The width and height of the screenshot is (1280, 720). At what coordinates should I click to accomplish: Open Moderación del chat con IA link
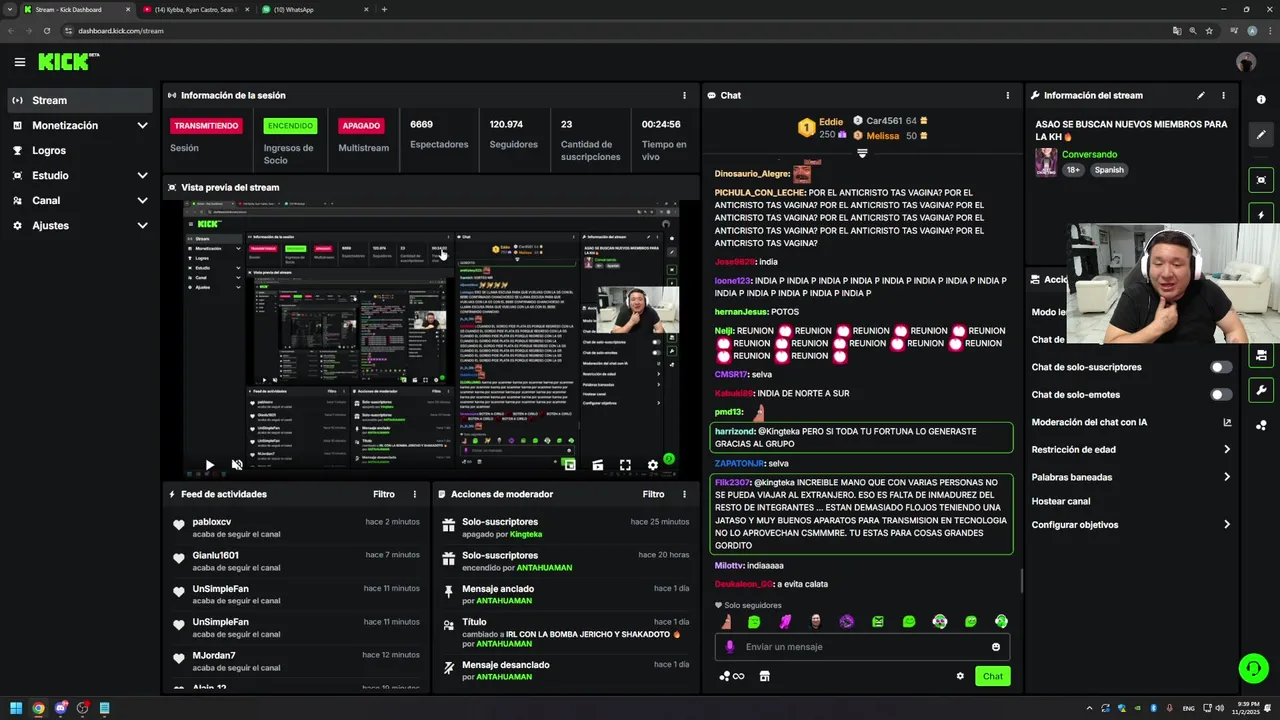(1131, 422)
